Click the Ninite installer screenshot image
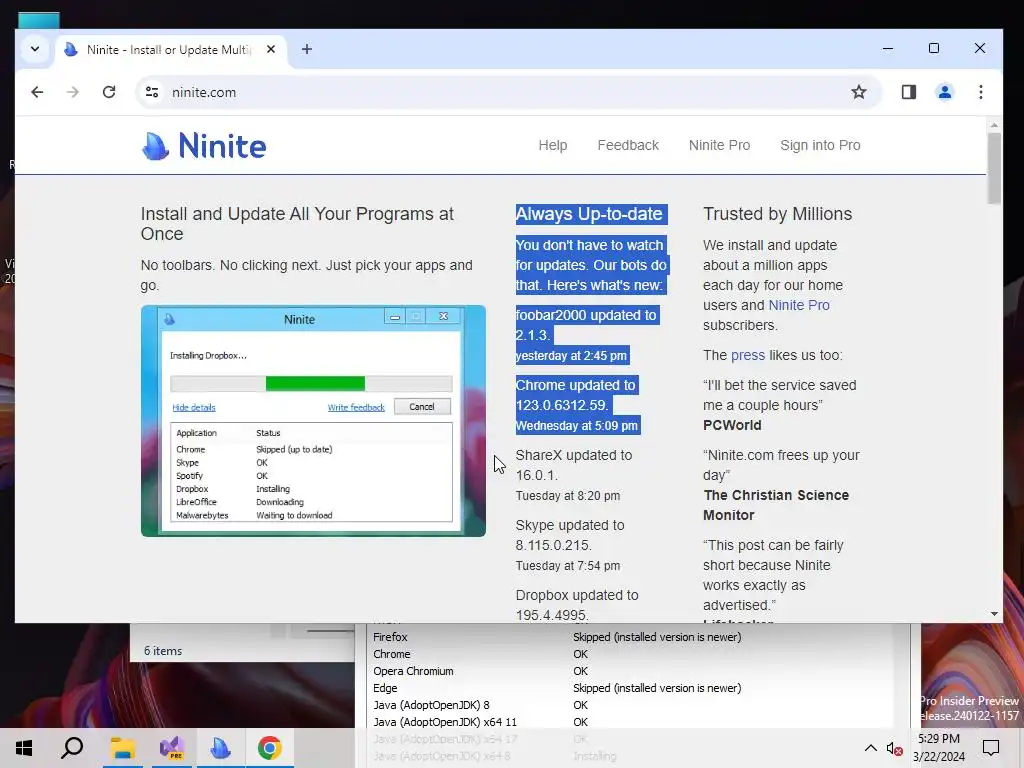The height and width of the screenshot is (768, 1024). click(x=313, y=421)
